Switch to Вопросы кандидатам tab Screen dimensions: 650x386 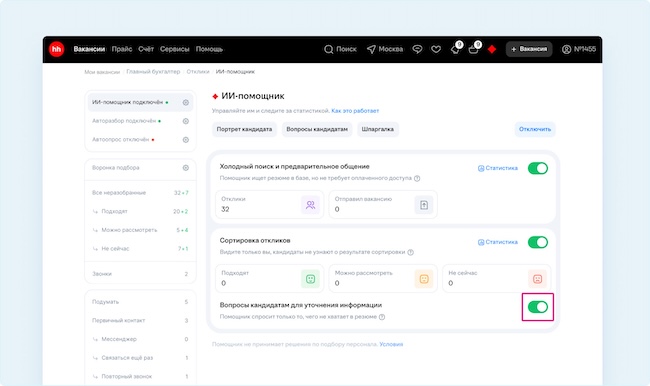pos(317,129)
